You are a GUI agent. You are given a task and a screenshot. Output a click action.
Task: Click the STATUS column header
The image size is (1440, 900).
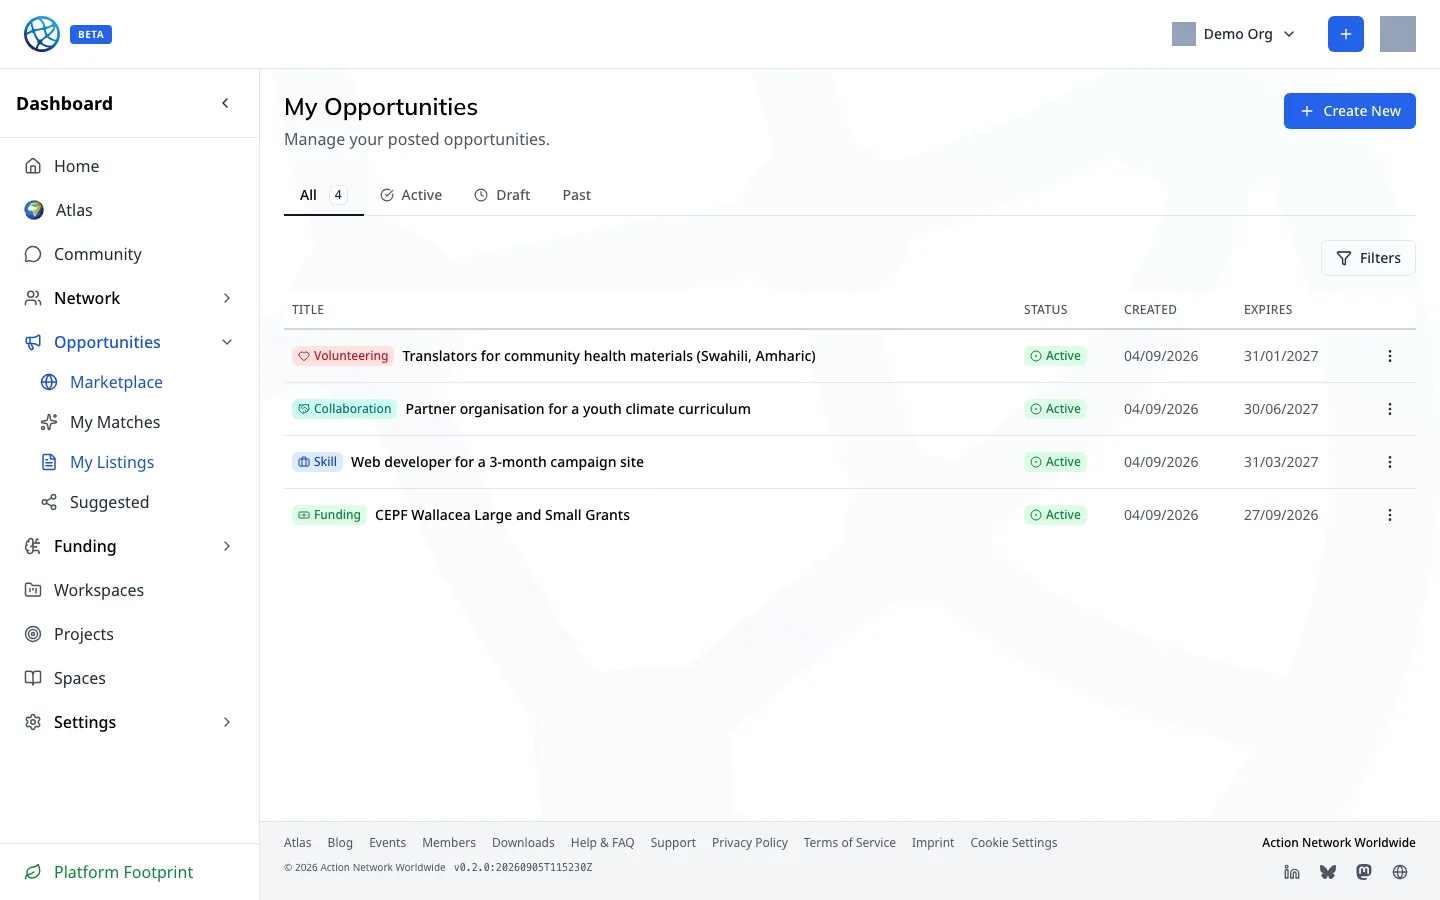pos(1045,310)
